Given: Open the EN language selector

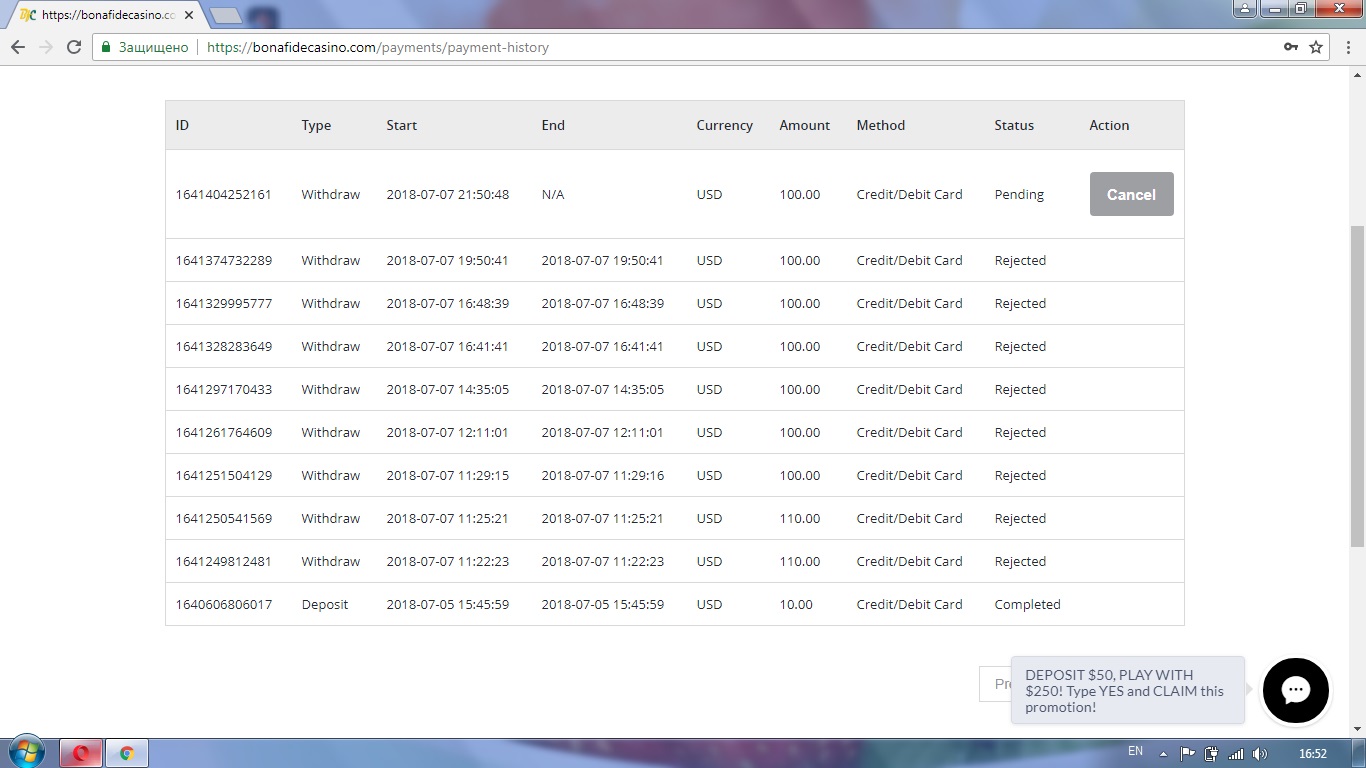Looking at the screenshot, I should pos(1135,751).
